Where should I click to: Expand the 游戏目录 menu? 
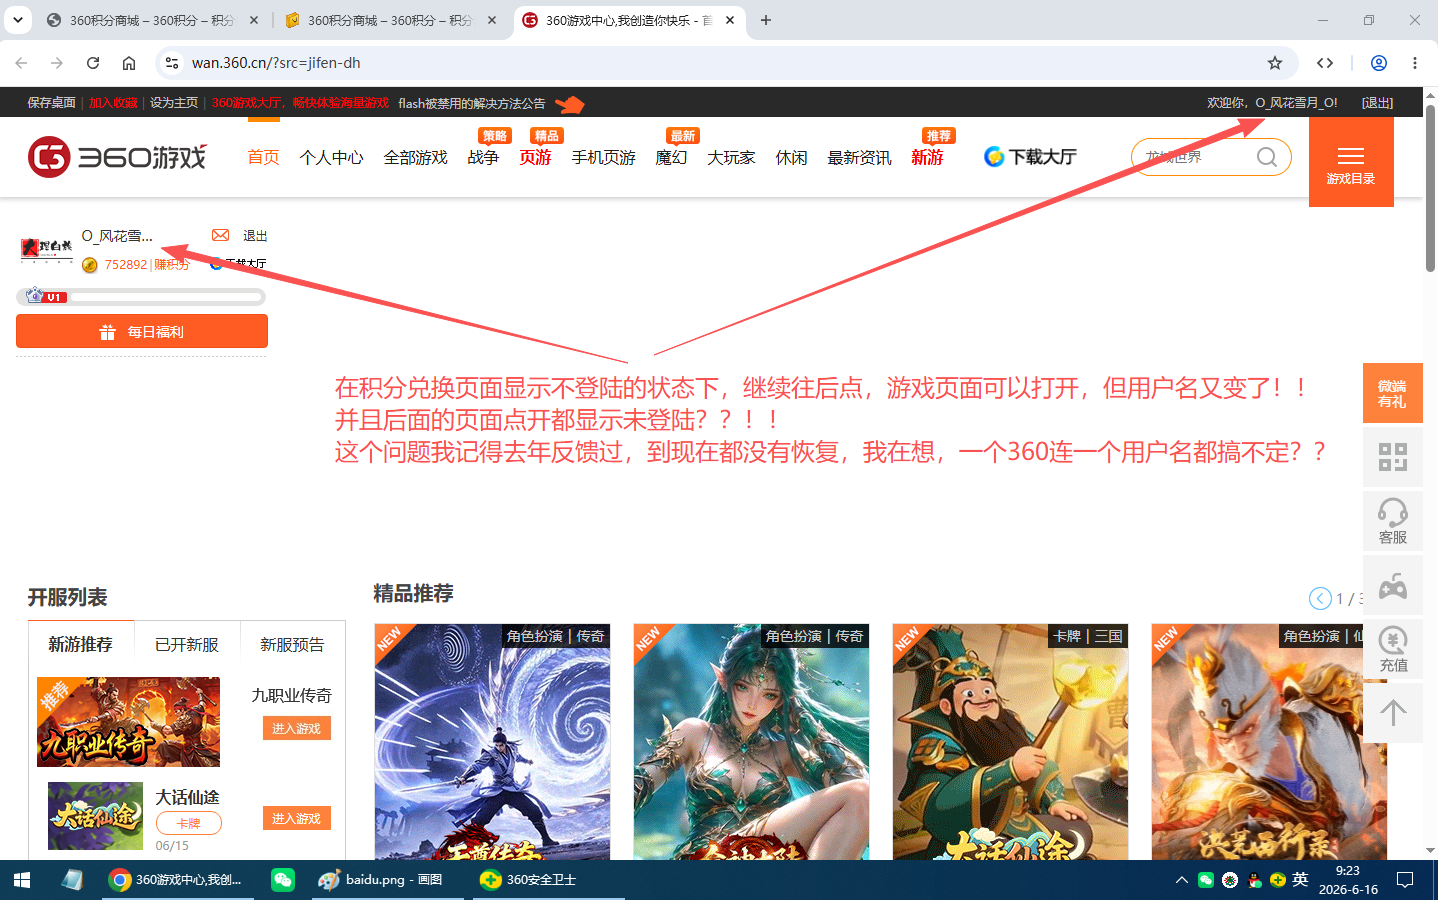click(x=1351, y=162)
